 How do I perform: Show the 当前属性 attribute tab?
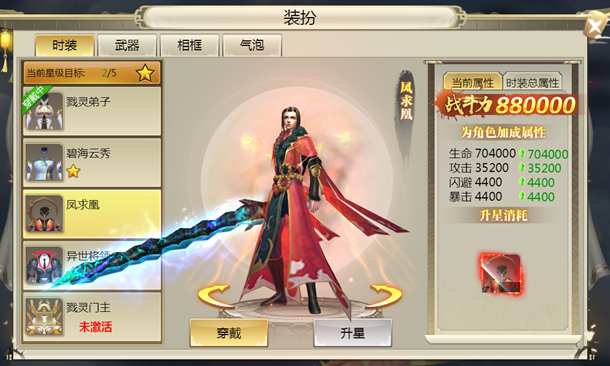tap(473, 82)
